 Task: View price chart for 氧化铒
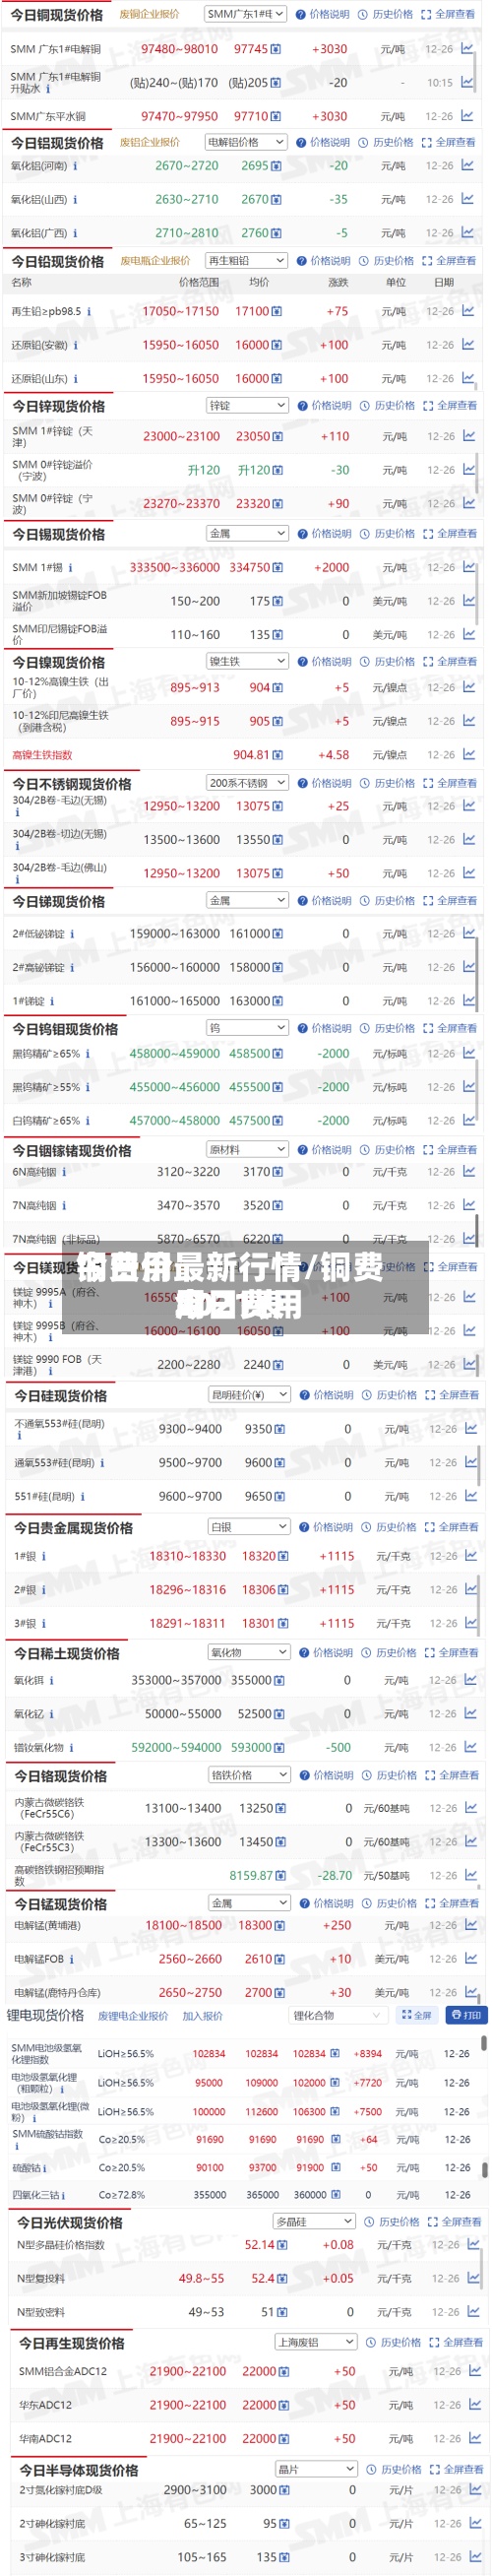click(470, 1680)
